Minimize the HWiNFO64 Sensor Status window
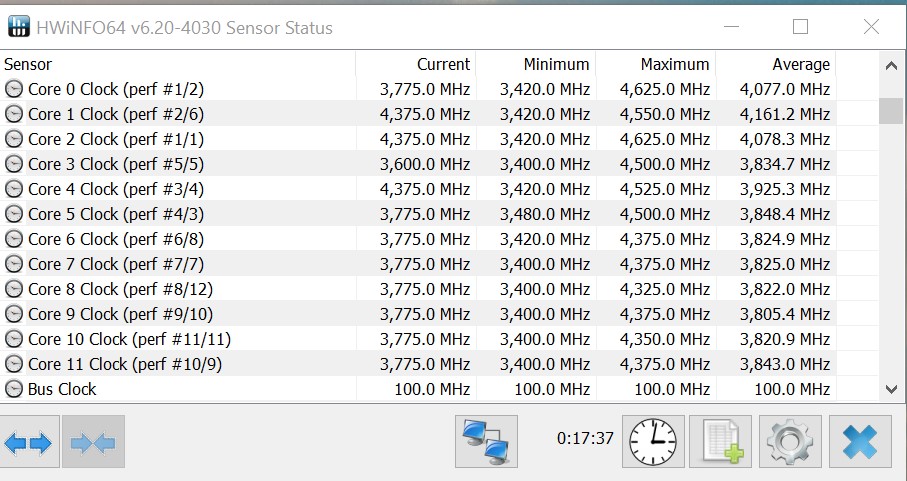 click(x=731, y=27)
